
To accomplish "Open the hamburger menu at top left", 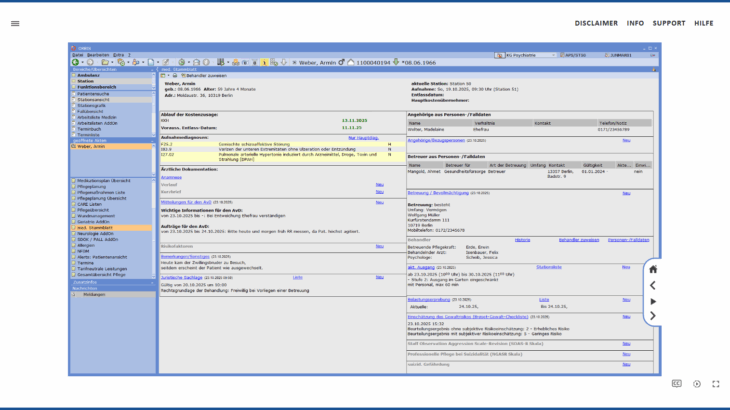I will (15, 23).
